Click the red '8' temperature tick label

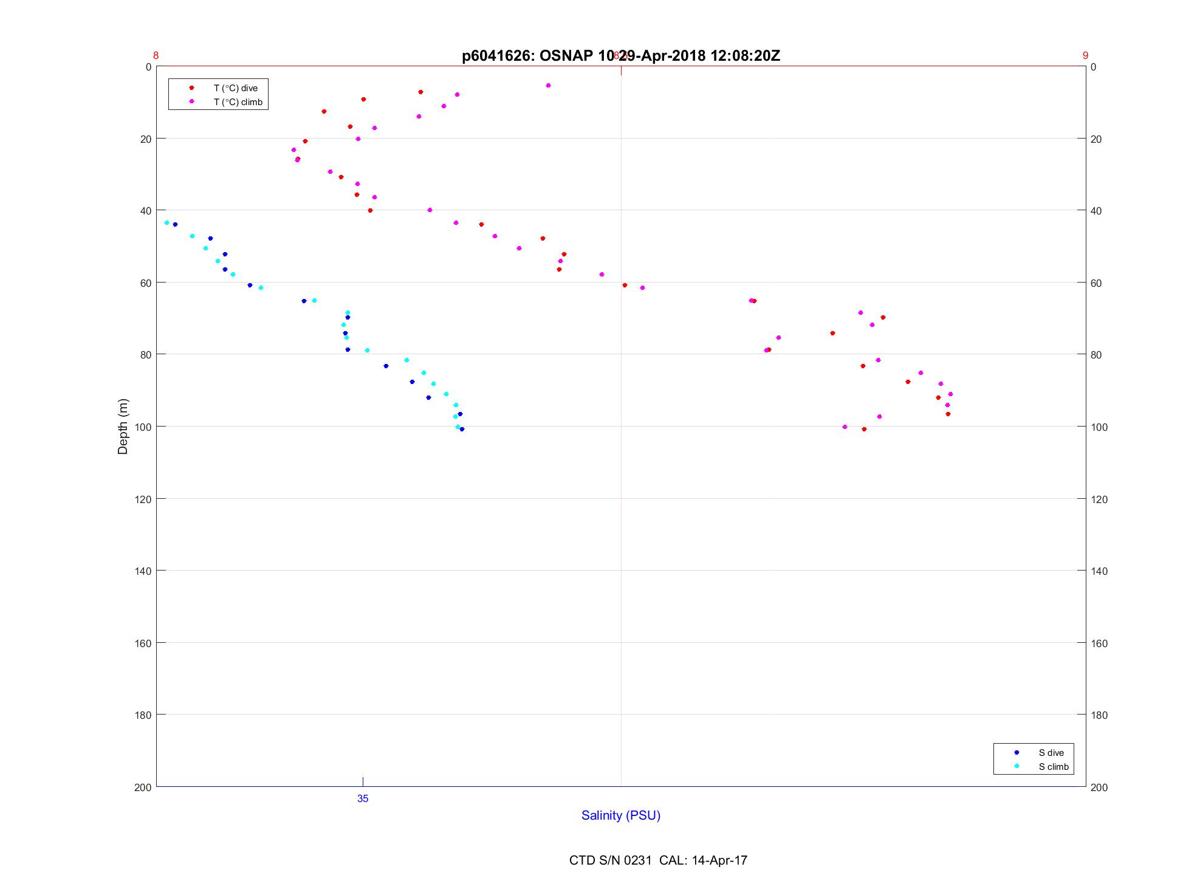tap(156, 56)
